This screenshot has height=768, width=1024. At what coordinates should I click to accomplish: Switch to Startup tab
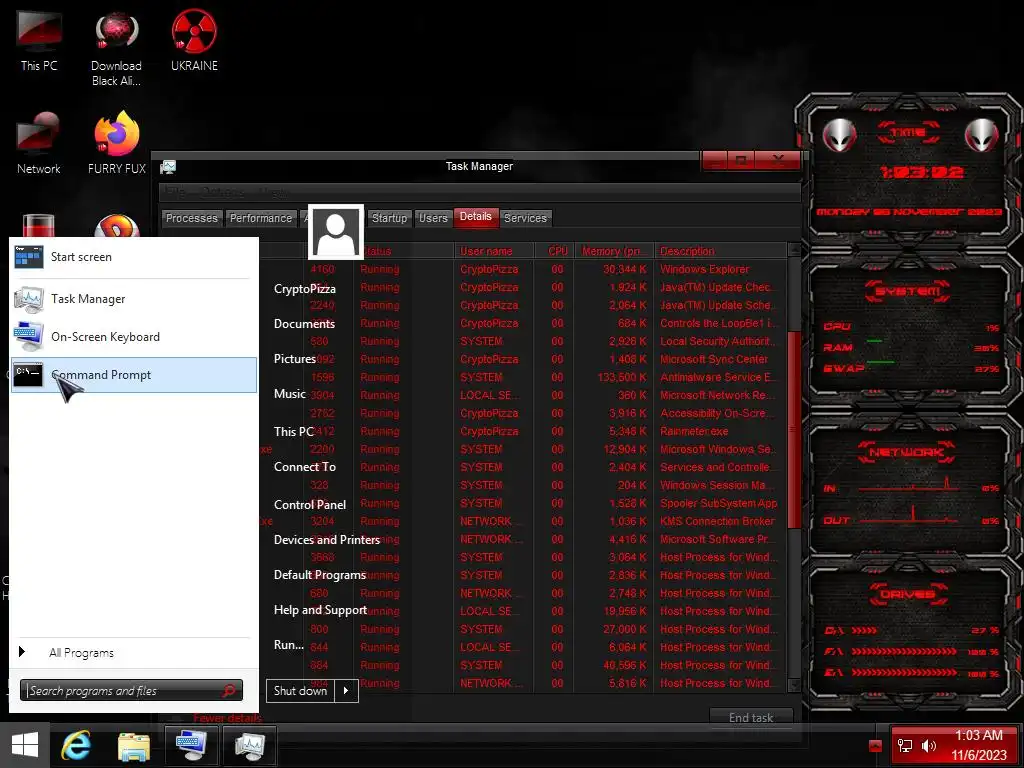click(389, 218)
